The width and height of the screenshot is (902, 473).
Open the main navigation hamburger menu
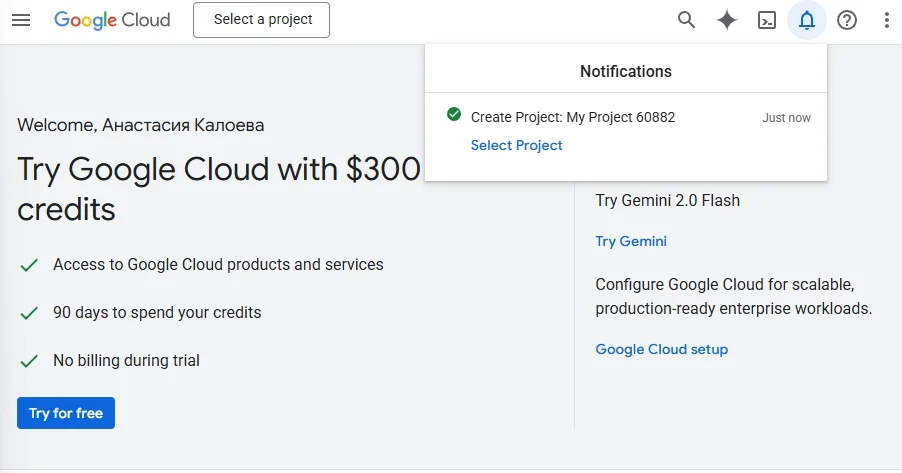pyautogui.click(x=21, y=20)
